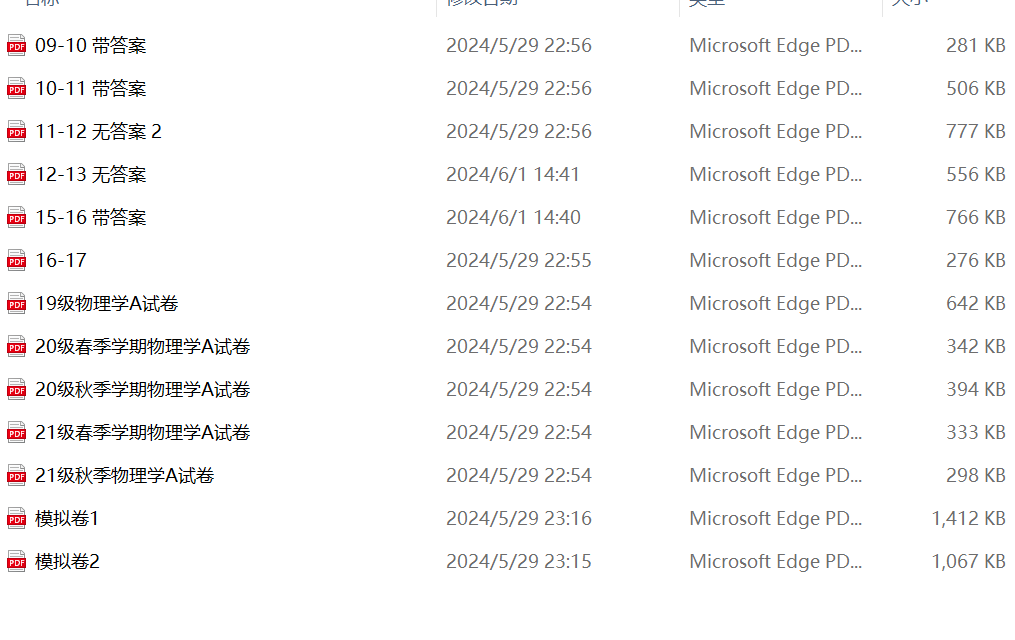This screenshot has width=1015, height=640.
Task: Click the 2024/6/1 14:41 date entry
Action: pos(513,174)
